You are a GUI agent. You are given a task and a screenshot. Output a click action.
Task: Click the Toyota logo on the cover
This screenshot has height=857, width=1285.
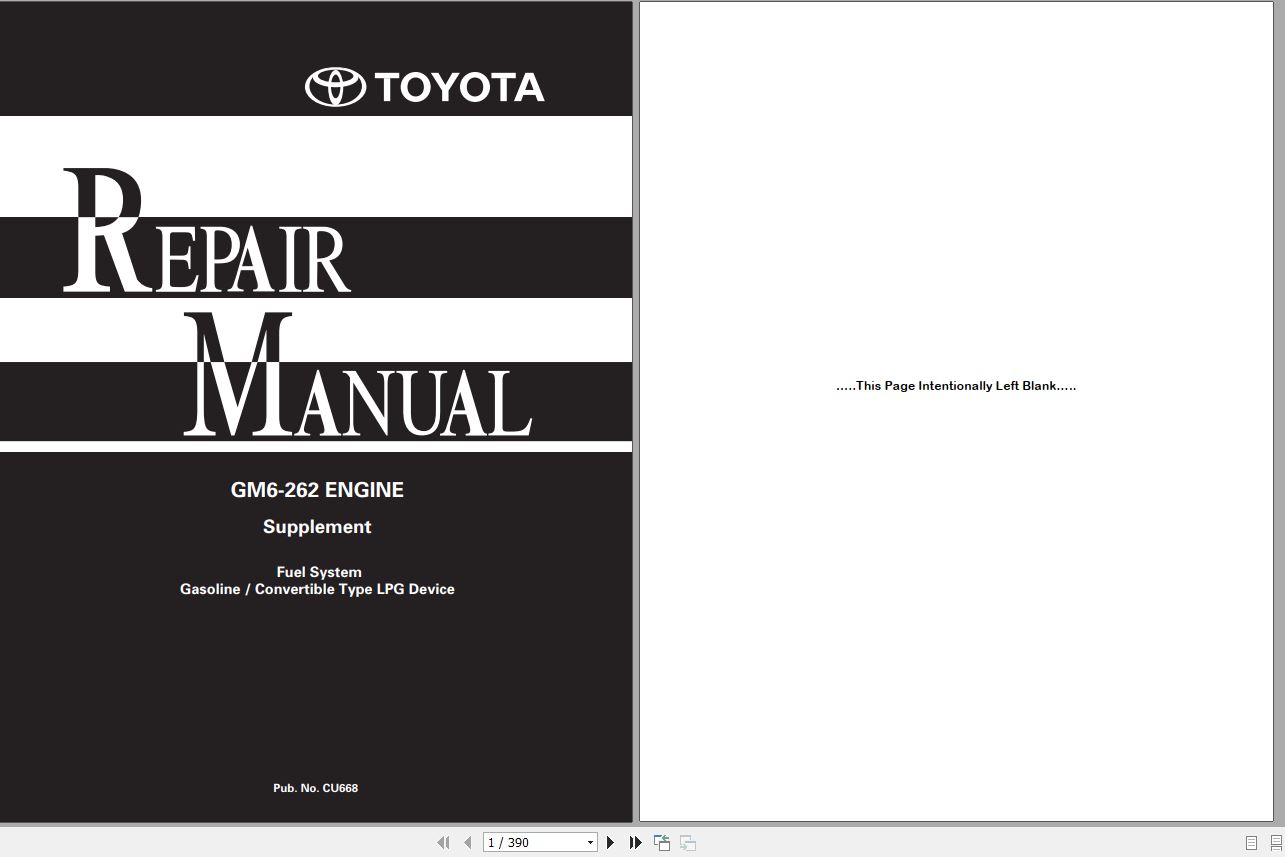pyautogui.click(x=425, y=87)
